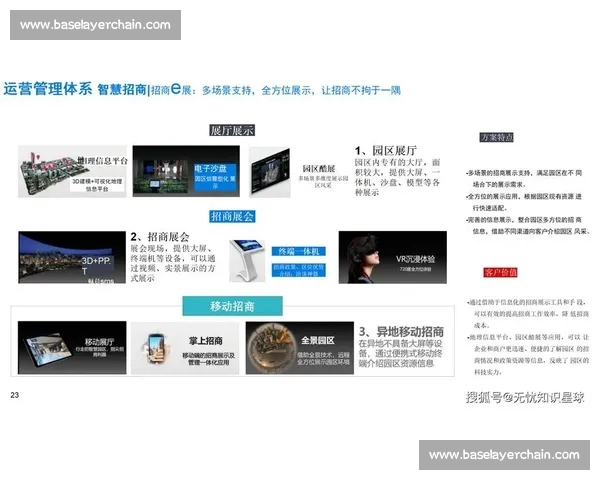Image resolution: width=600 pixels, height=480 pixels.
Task: Click the 2、招商展会 numbered heading
Action: (160, 237)
